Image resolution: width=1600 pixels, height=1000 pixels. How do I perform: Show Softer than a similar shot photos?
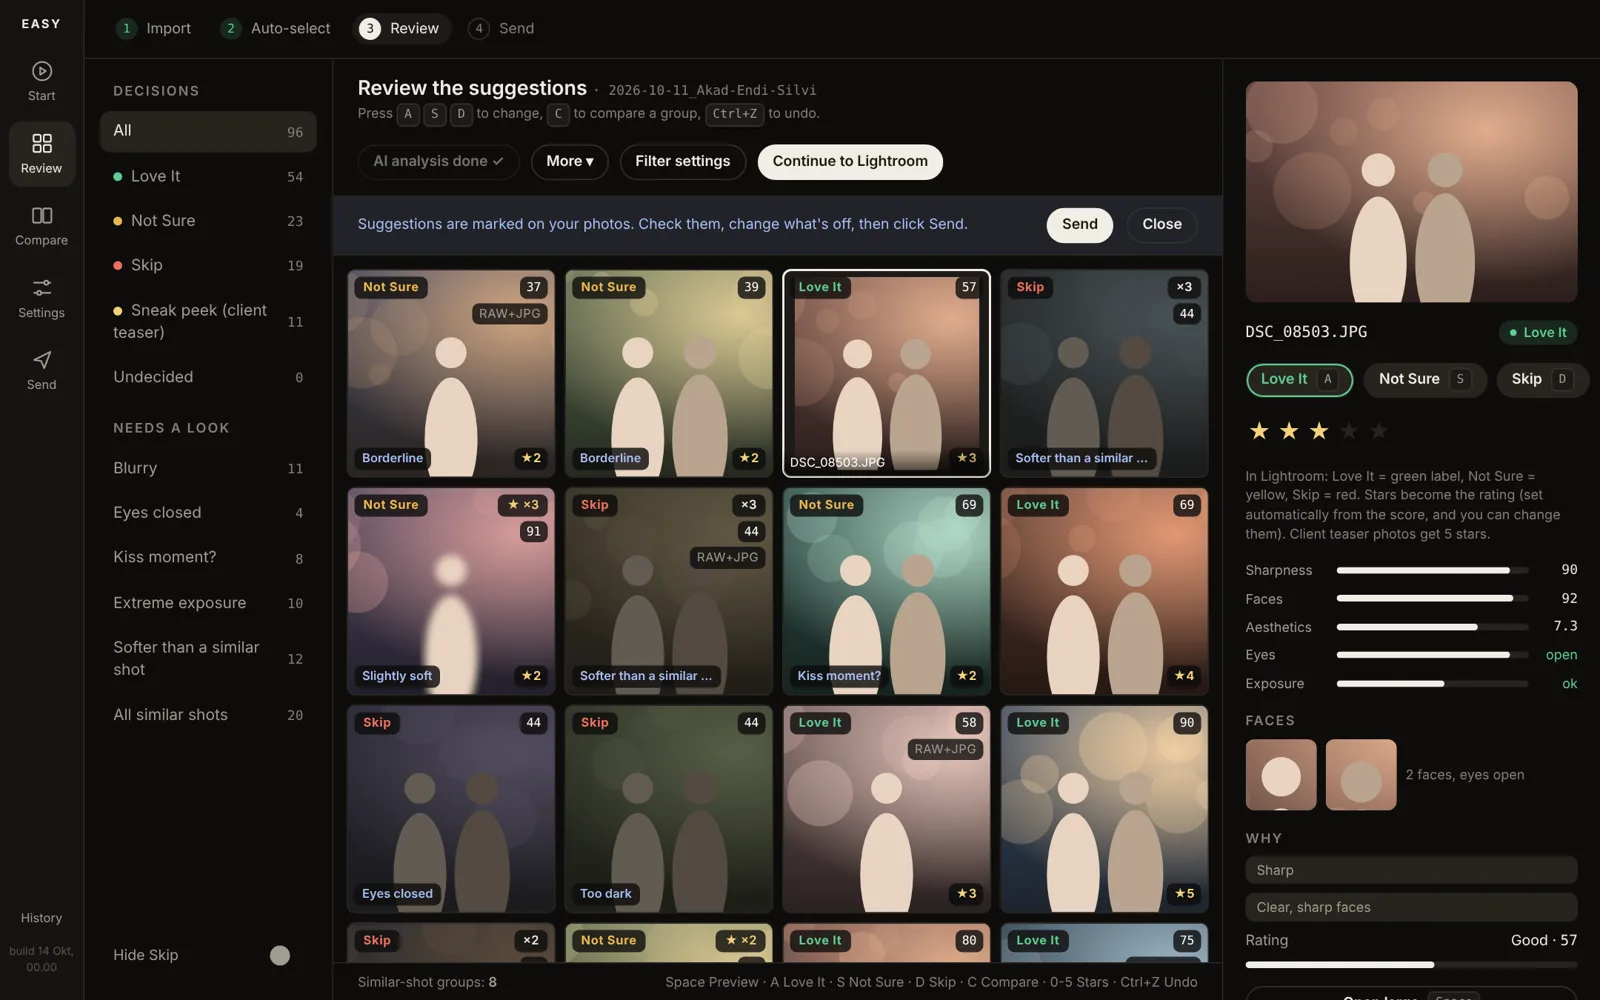pyautogui.click(x=208, y=658)
